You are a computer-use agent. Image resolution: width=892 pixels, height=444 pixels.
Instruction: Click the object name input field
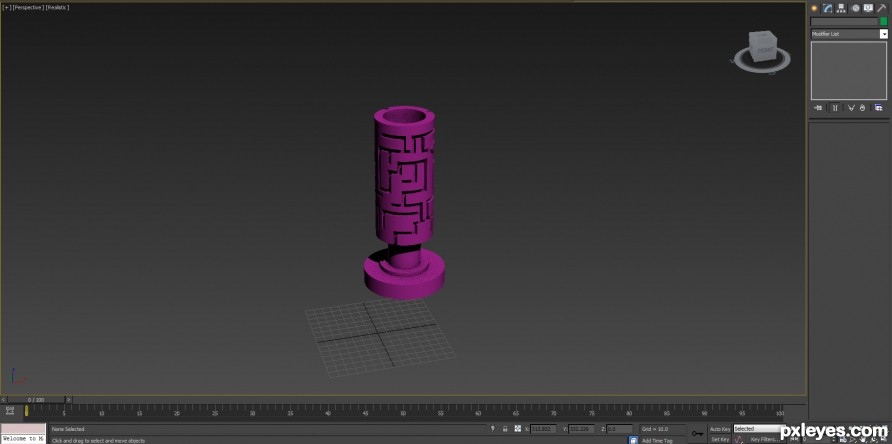(844, 21)
